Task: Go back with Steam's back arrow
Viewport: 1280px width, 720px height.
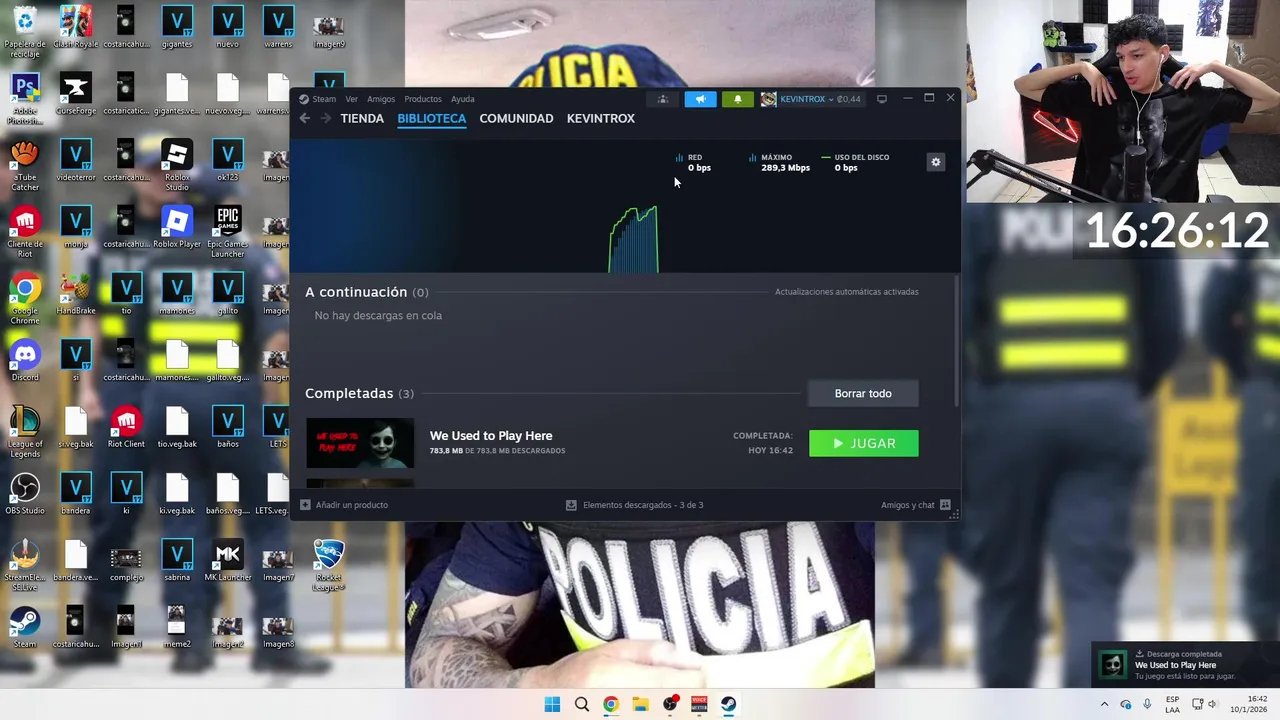Action: (x=305, y=118)
